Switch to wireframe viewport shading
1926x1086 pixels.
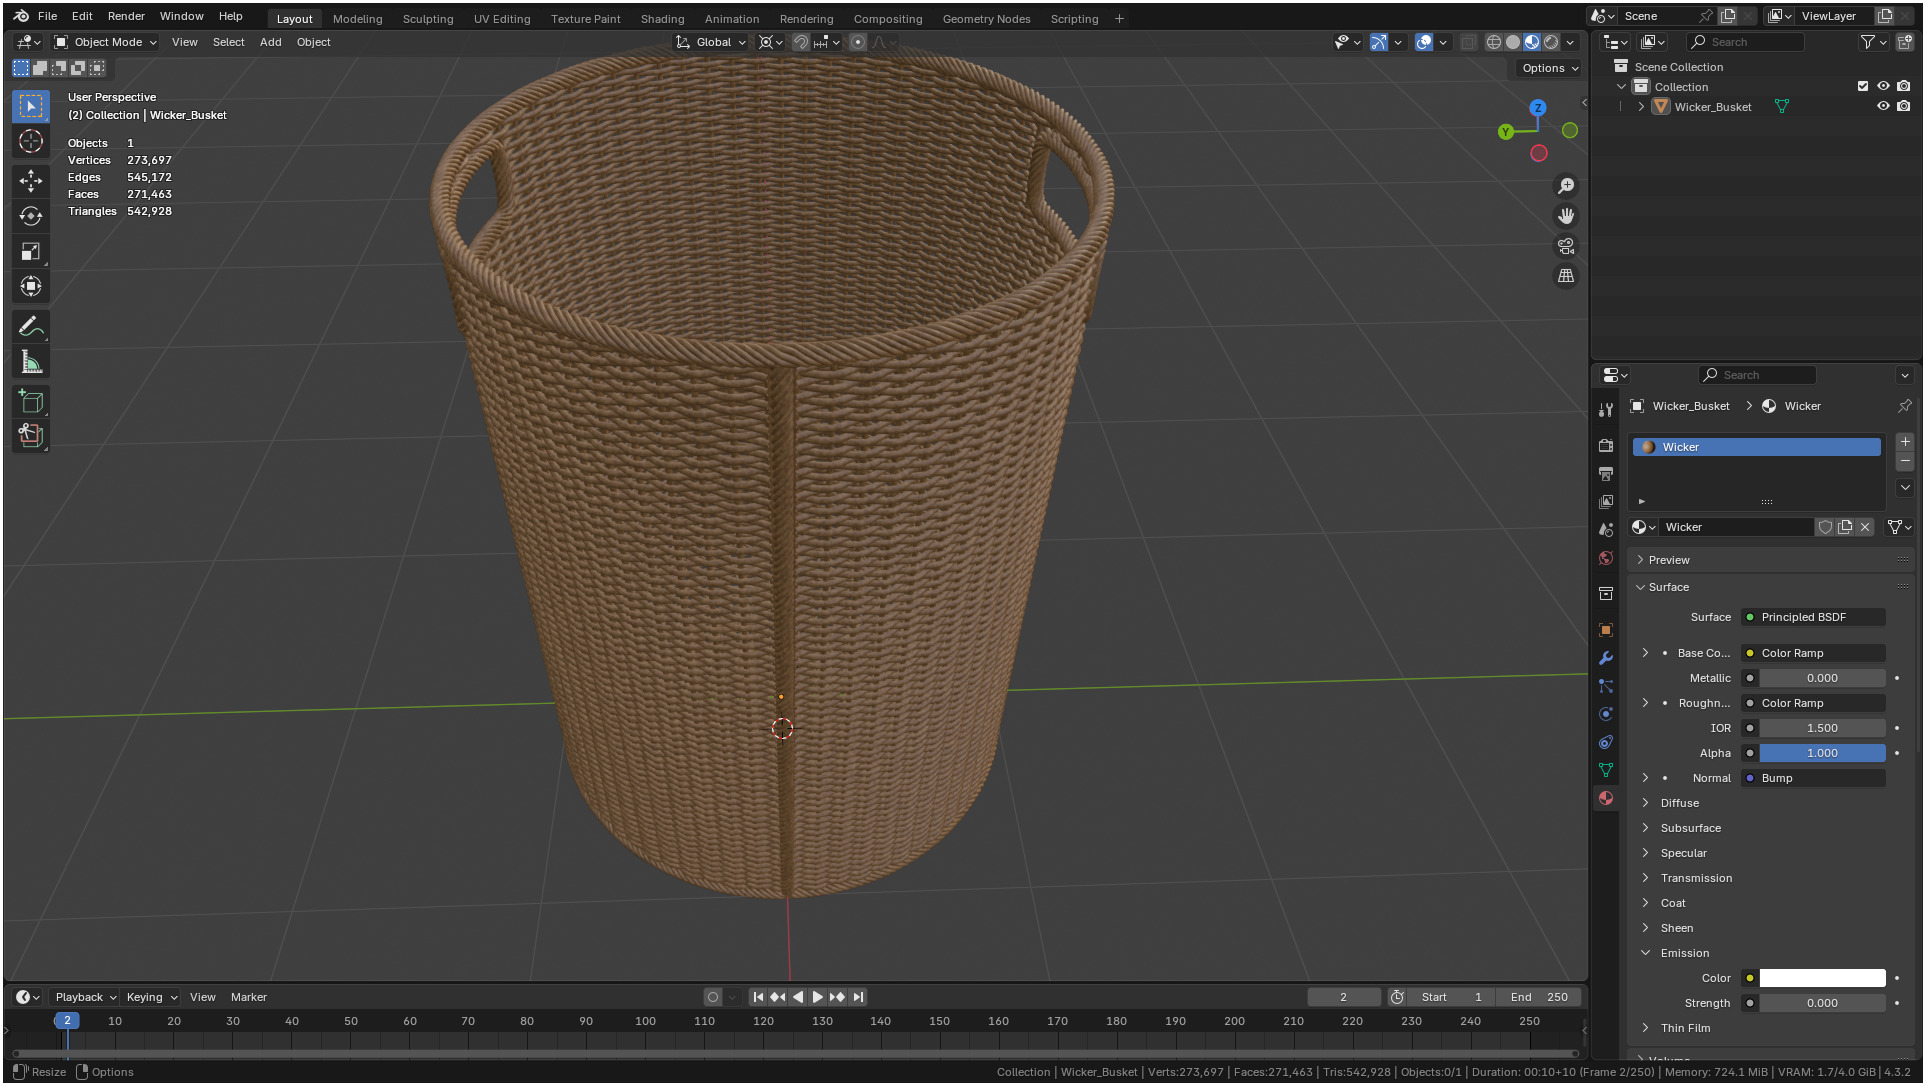(1494, 42)
